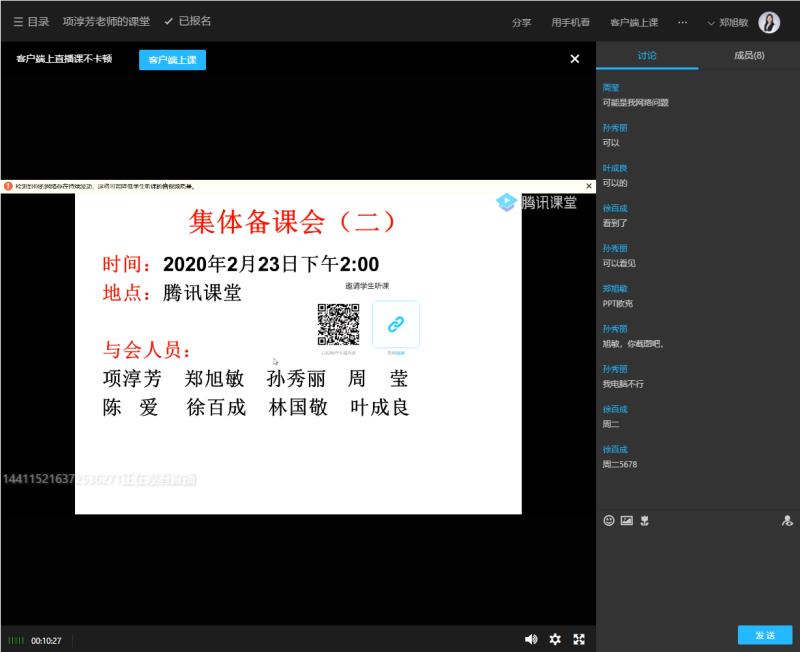Click the blue 客户端上课 button
This screenshot has width=800, height=652.
pos(172,60)
